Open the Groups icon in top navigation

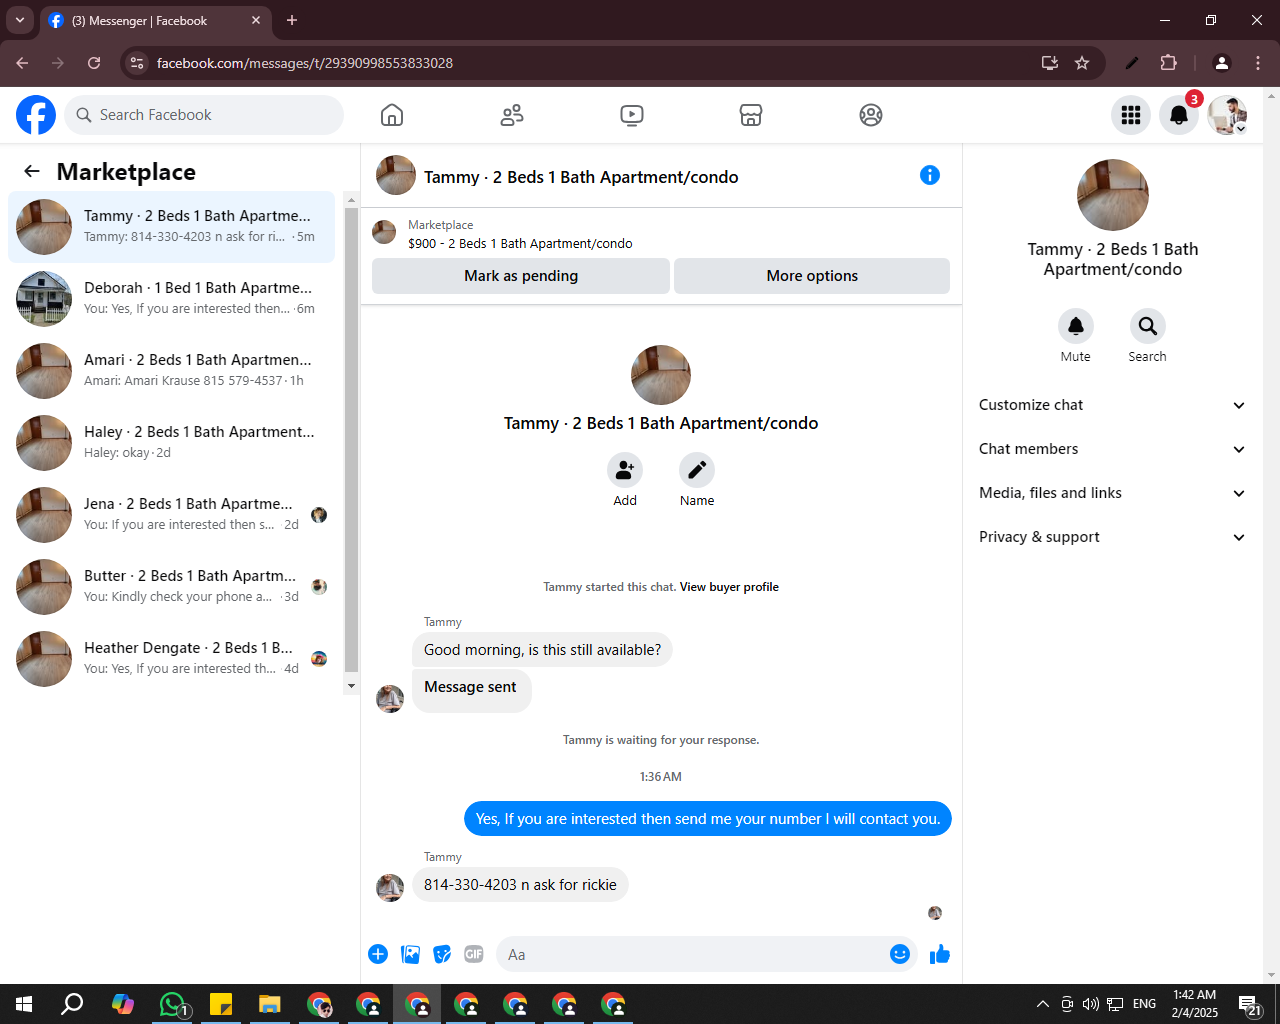871,115
